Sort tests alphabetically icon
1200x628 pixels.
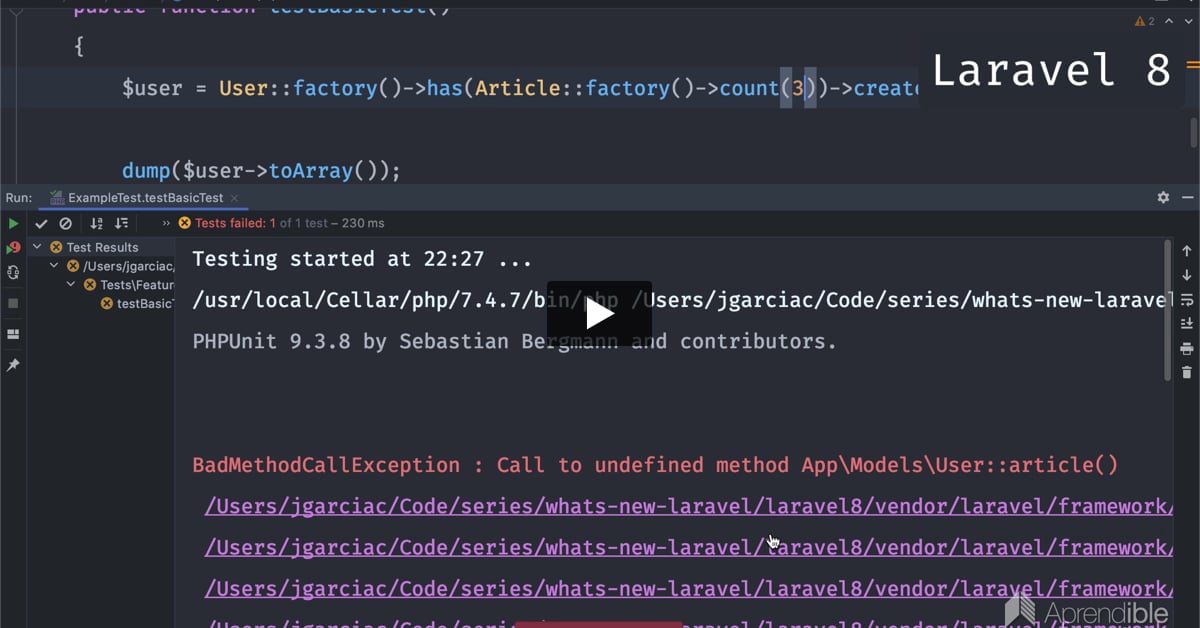97,224
